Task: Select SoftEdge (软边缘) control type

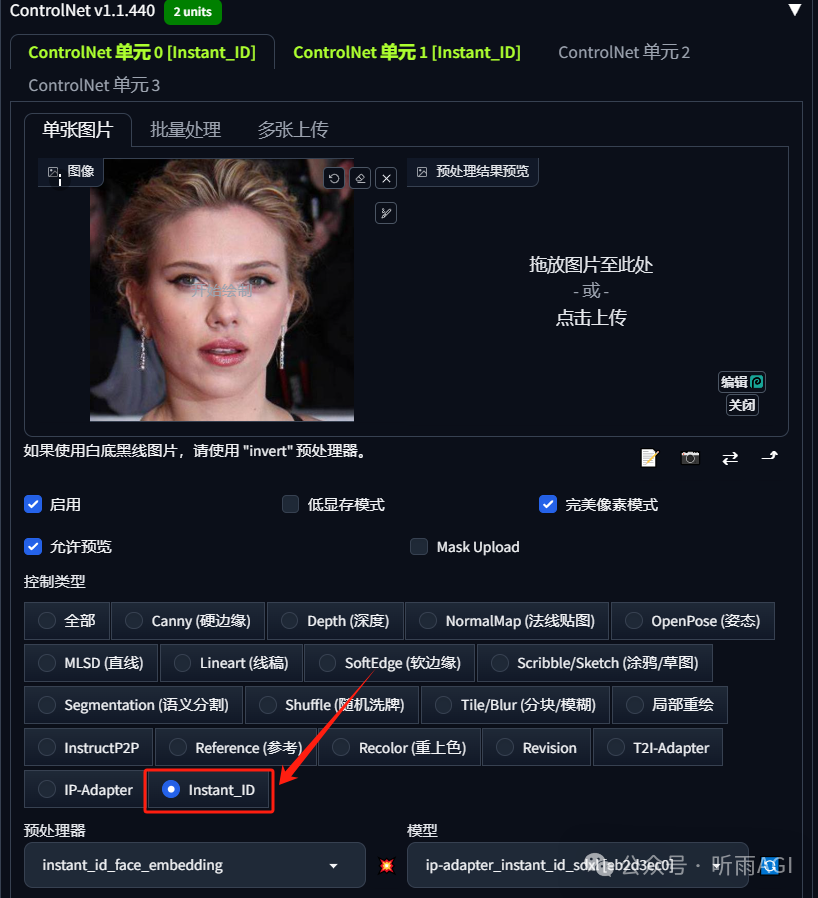Action: pyautogui.click(x=390, y=663)
